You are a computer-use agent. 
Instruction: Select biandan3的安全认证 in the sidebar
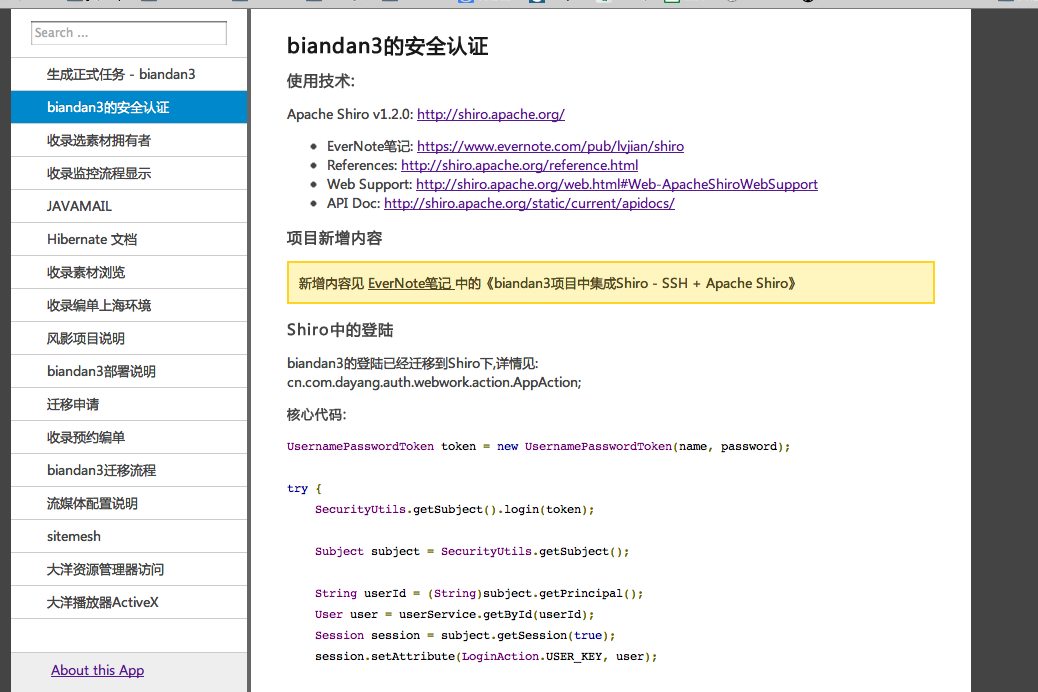click(108, 107)
